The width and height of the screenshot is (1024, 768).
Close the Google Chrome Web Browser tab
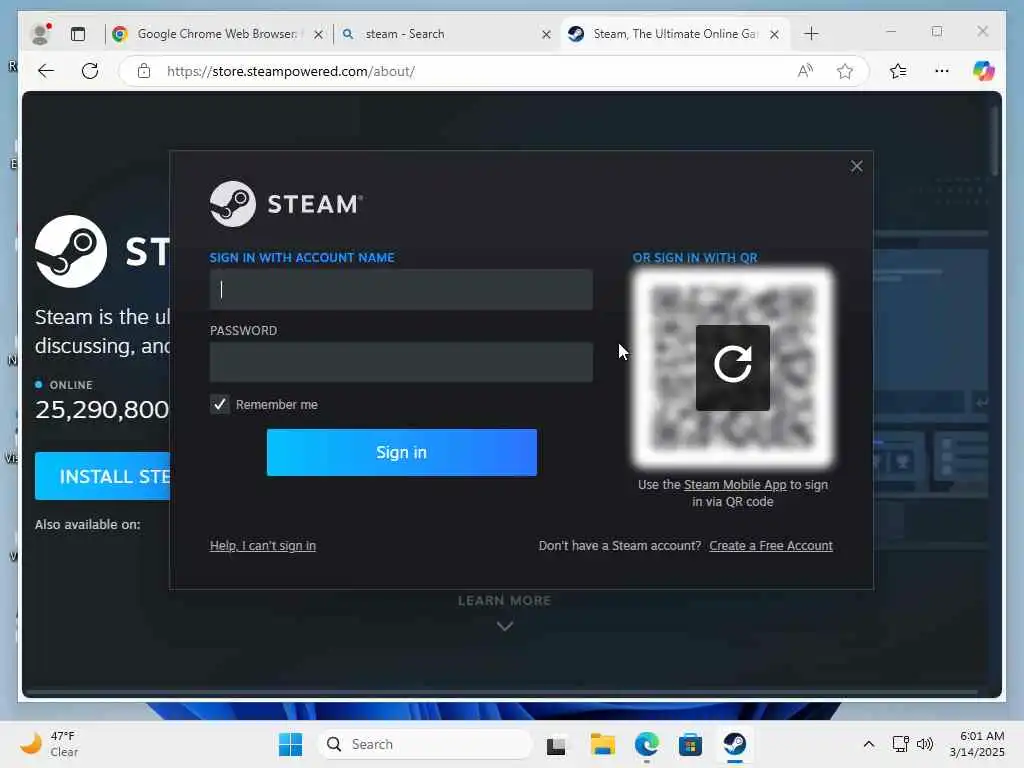point(318,35)
